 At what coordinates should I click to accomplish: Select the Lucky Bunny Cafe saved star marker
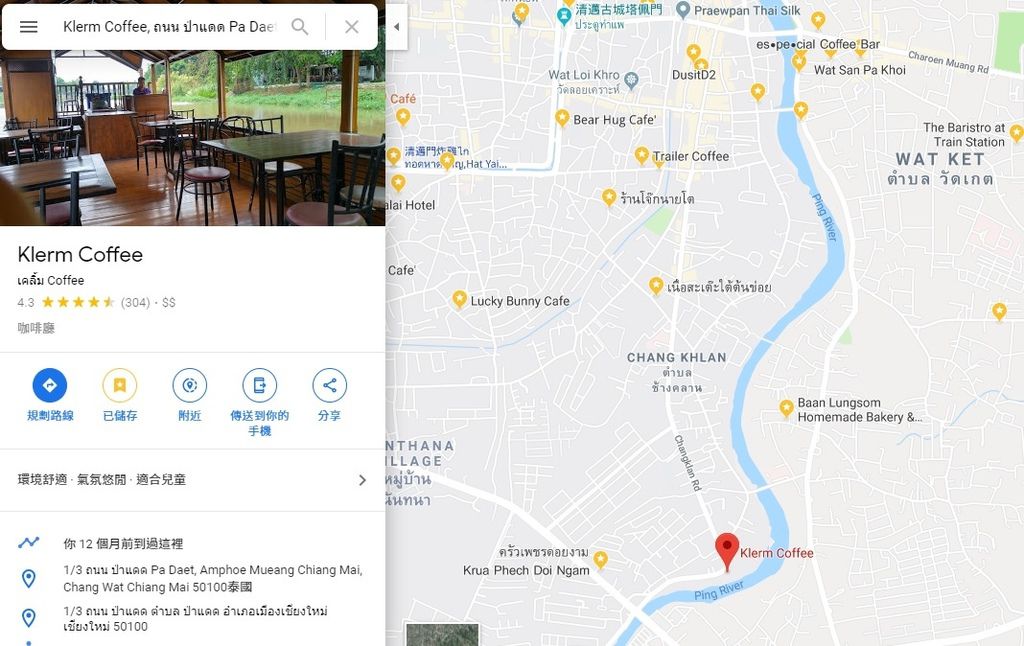click(460, 300)
